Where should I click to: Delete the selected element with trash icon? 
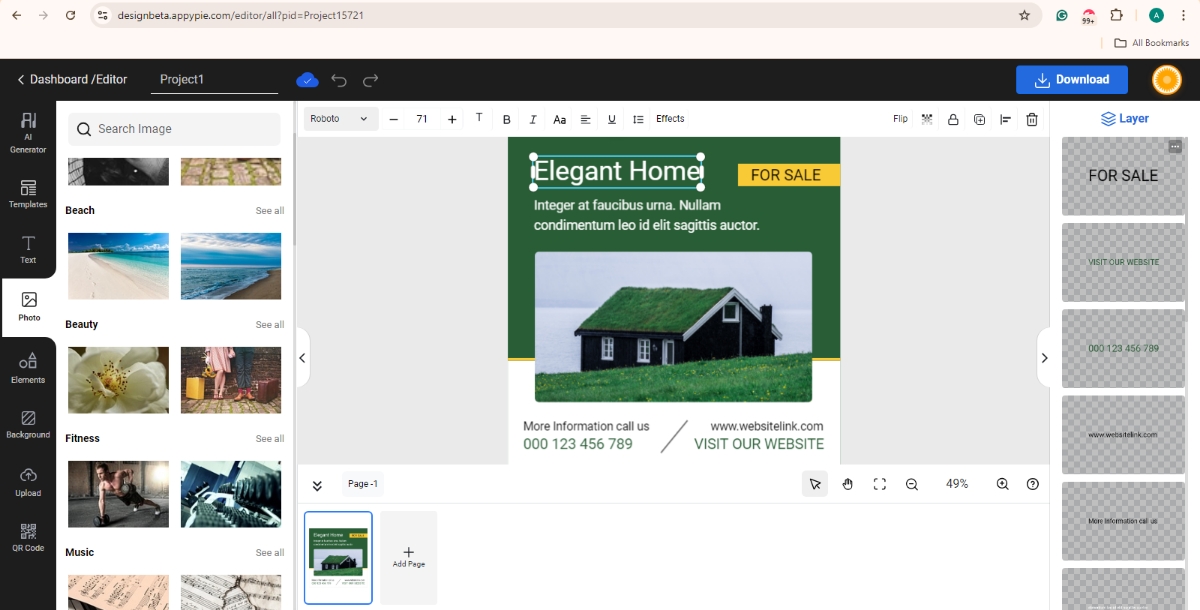1032,119
